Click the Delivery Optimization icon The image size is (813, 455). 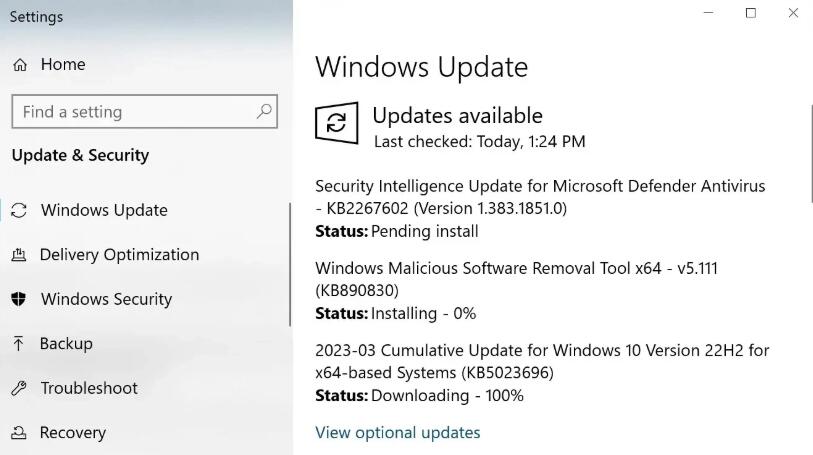(19, 255)
